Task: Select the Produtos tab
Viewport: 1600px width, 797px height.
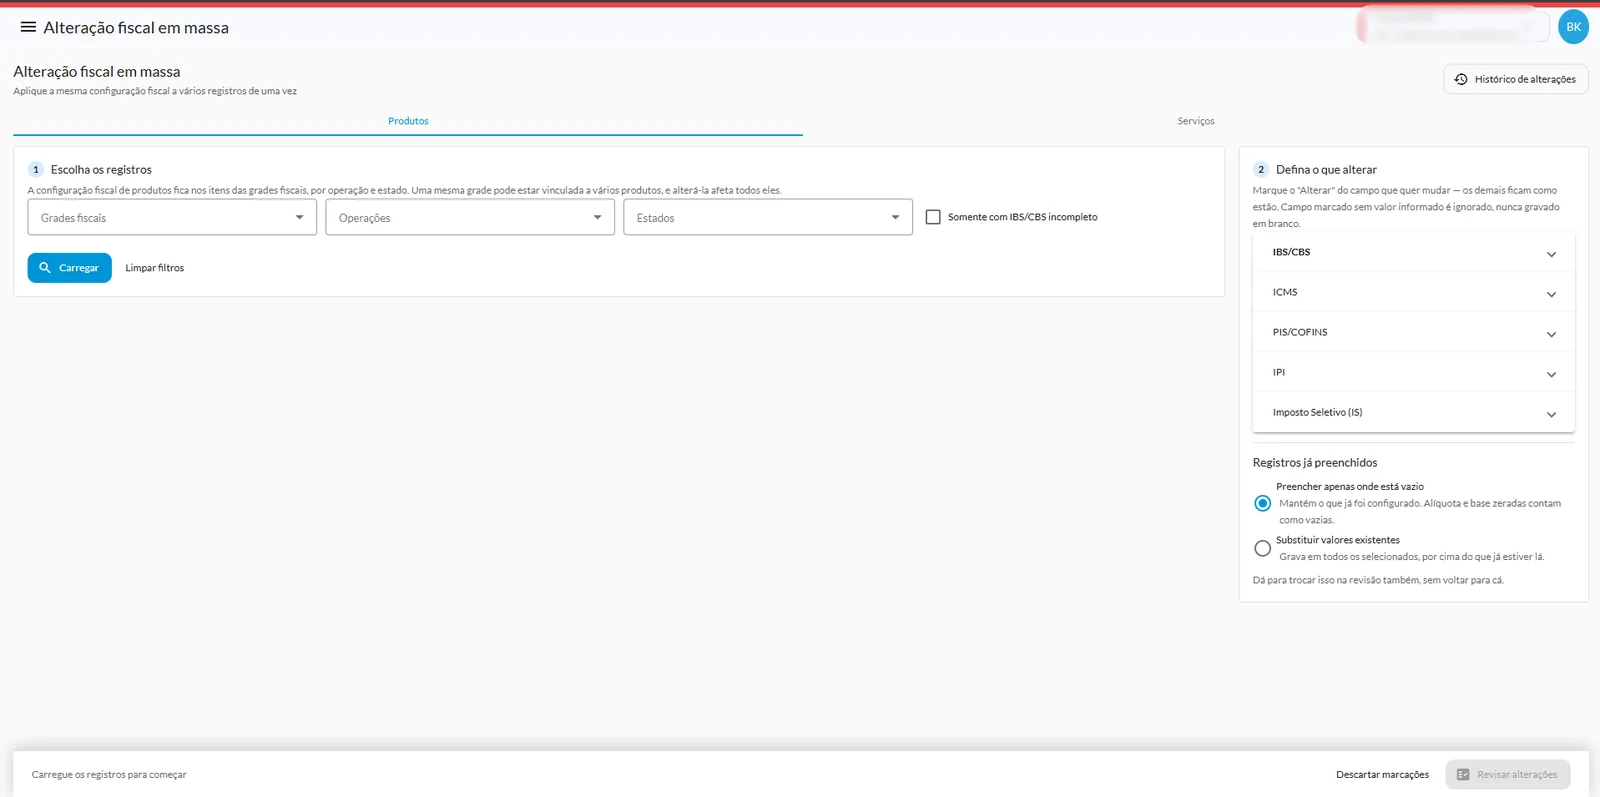Action: (408, 121)
